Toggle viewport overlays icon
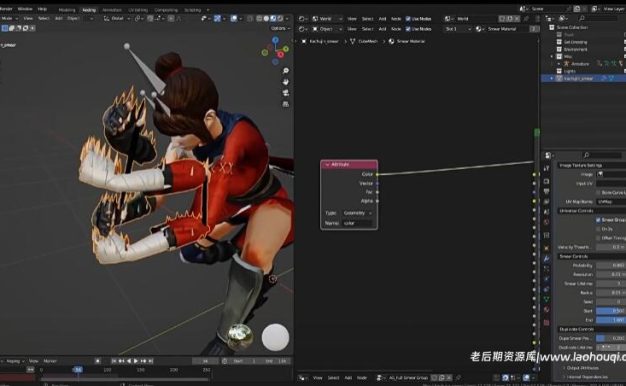This screenshot has width=626, height=386. point(234,18)
